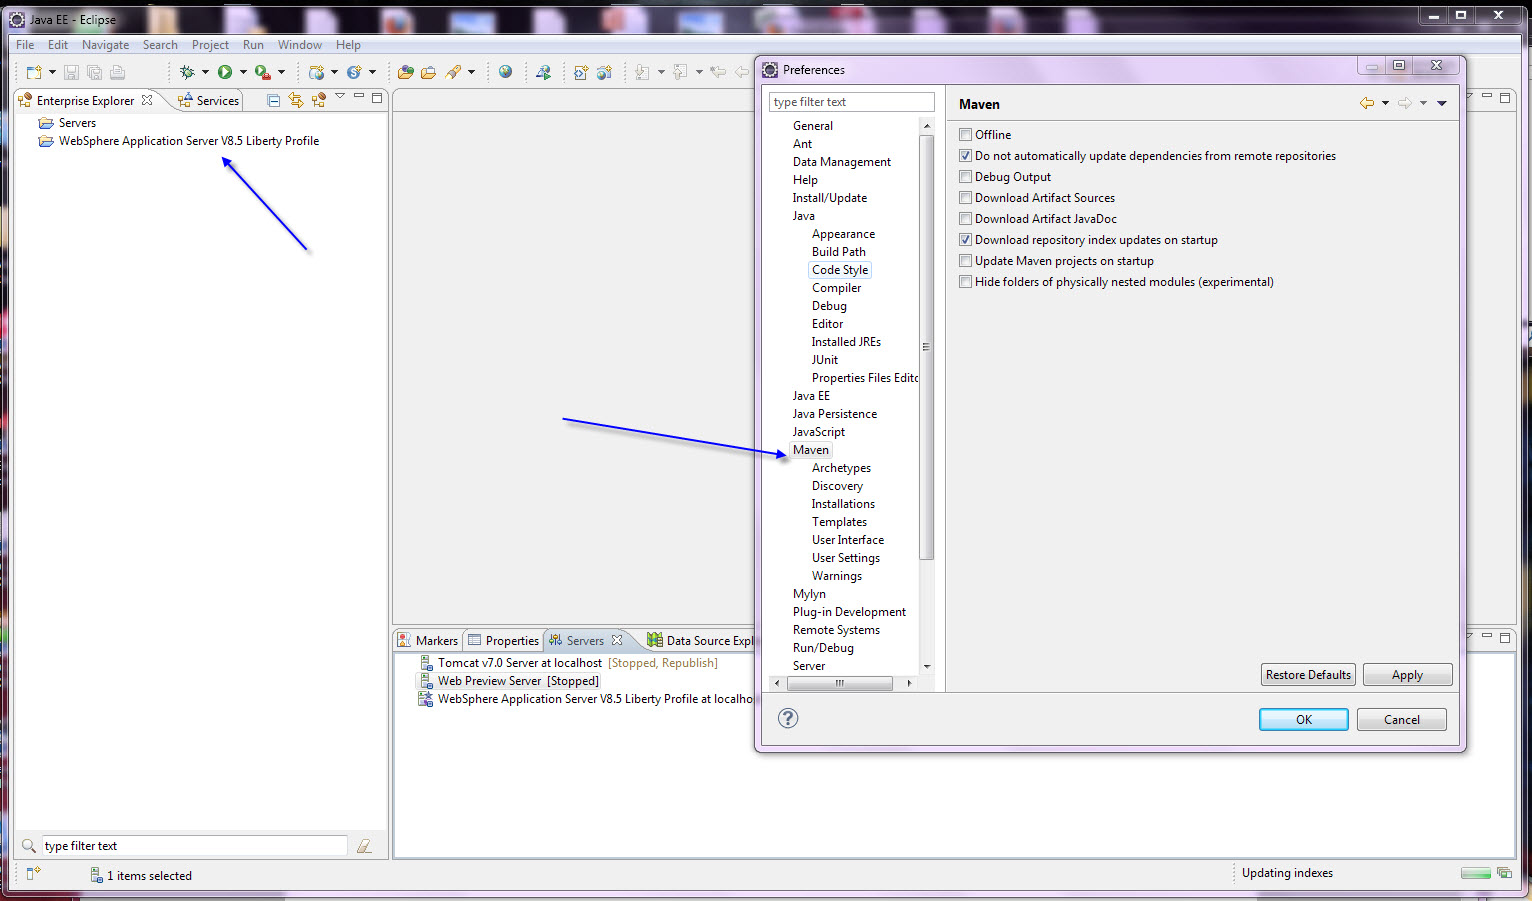Click the Preferences help question mark
Screen dimensions: 1532x901
click(x=788, y=718)
